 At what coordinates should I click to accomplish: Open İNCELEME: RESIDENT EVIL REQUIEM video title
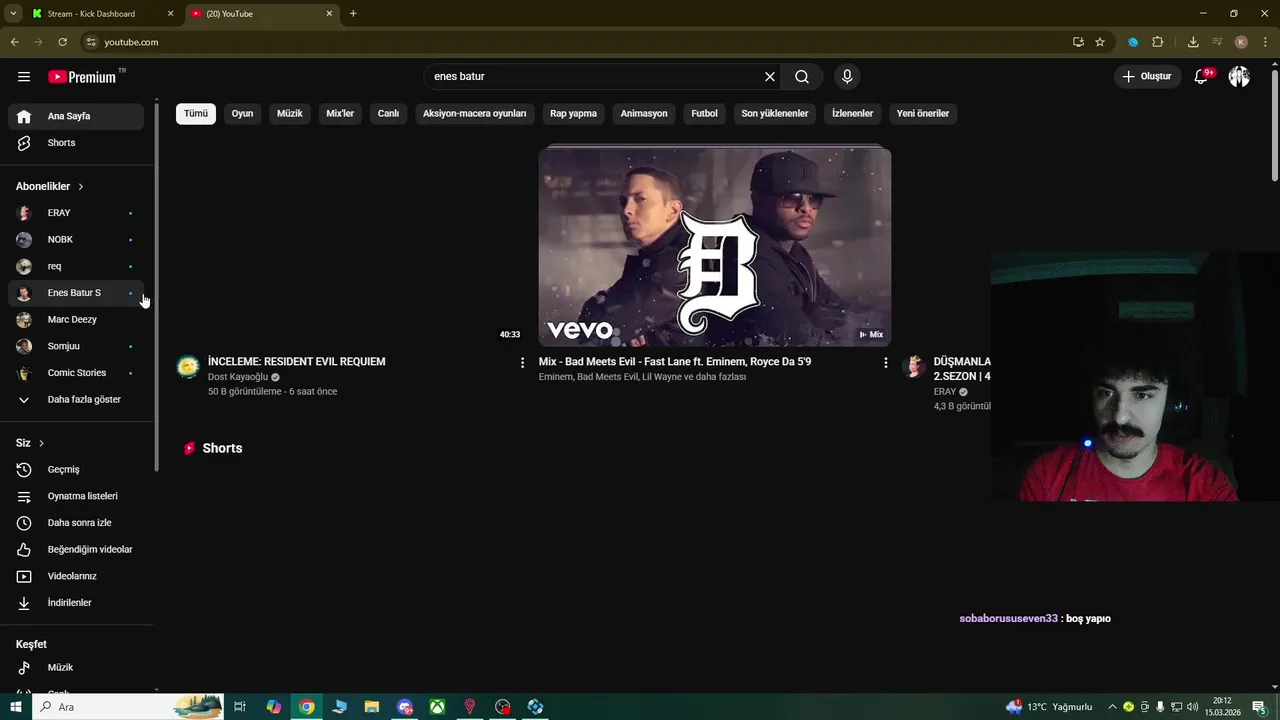(x=296, y=362)
